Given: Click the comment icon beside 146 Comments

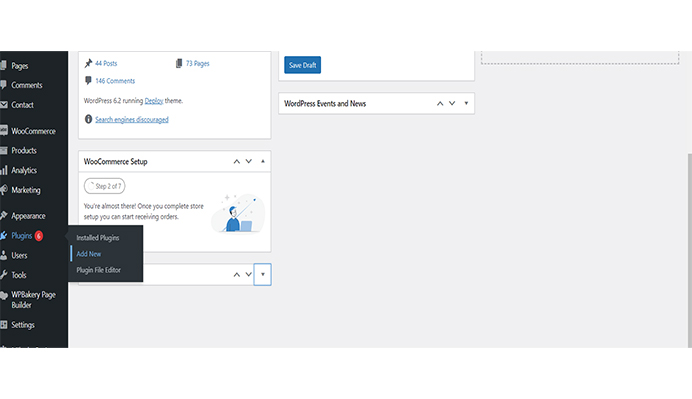Looking at the screenshot, I should pos(88,80).
